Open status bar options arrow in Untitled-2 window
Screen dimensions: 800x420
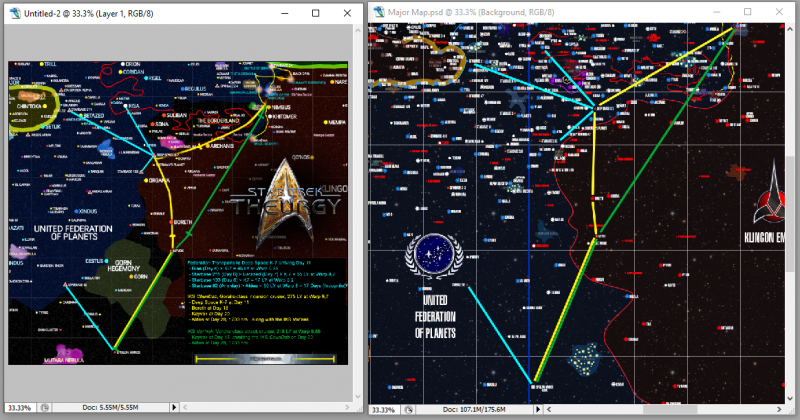(x=174, y=407)
